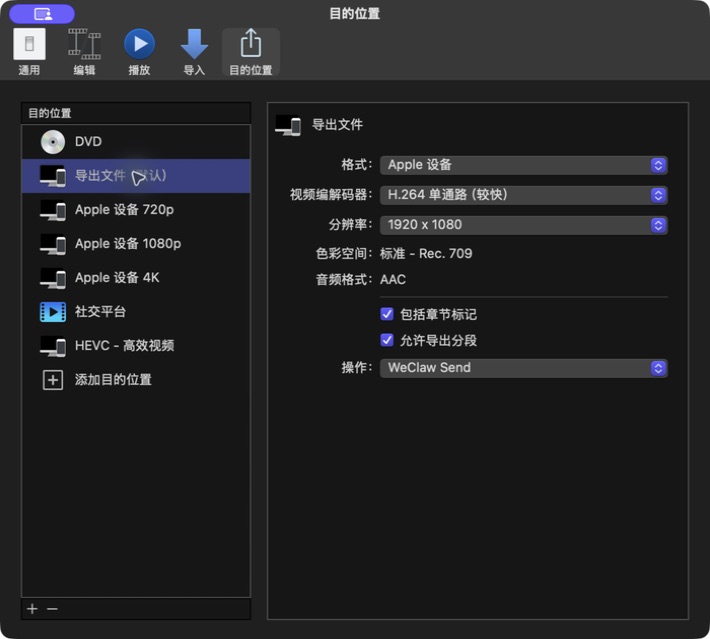Click the 目的位置 list column header

pos(136,113)
